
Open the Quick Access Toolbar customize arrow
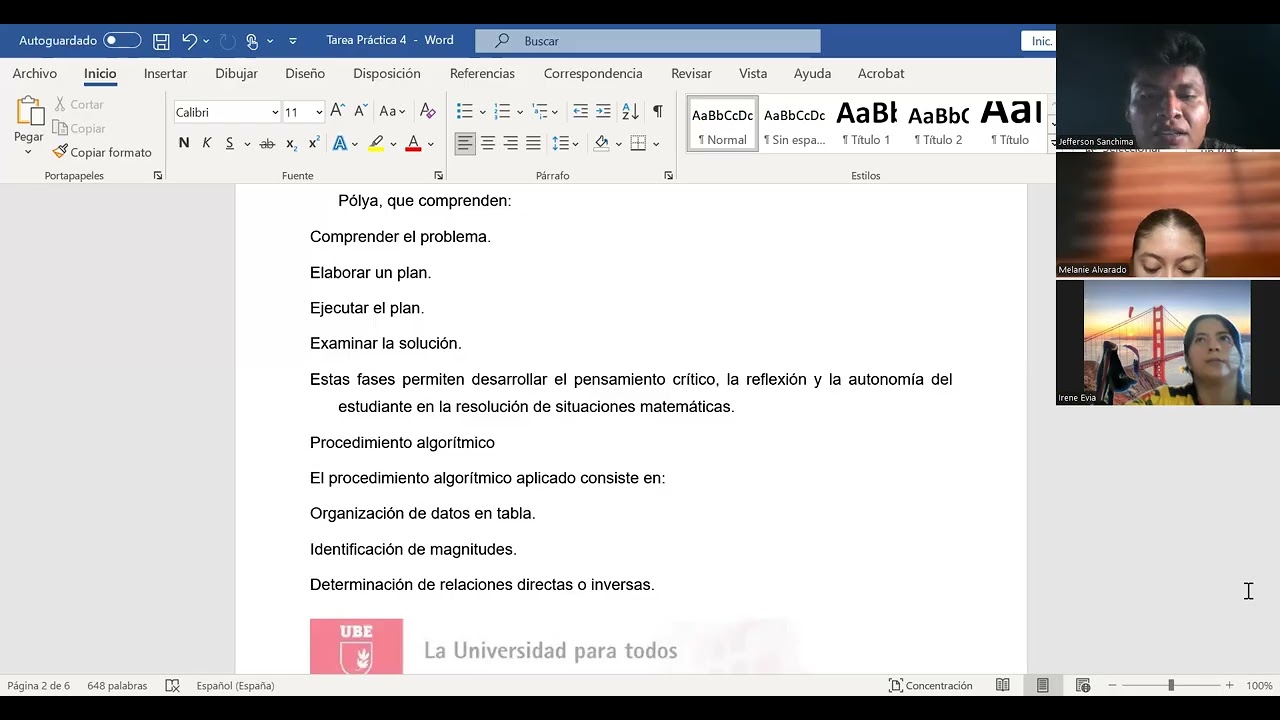293,41
